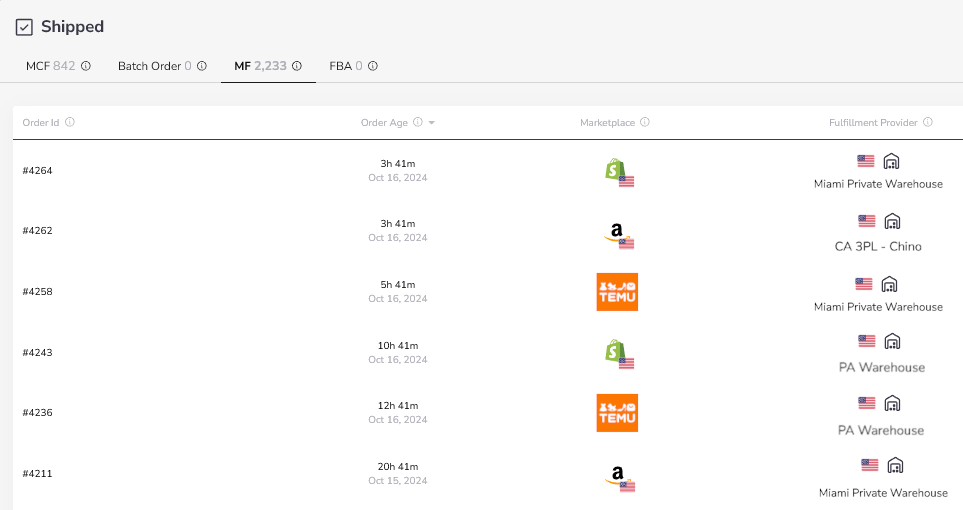Click PA Warehouse label for order #4236
The width and height of the screenshot is (963, 510).
tap(881, 430)
